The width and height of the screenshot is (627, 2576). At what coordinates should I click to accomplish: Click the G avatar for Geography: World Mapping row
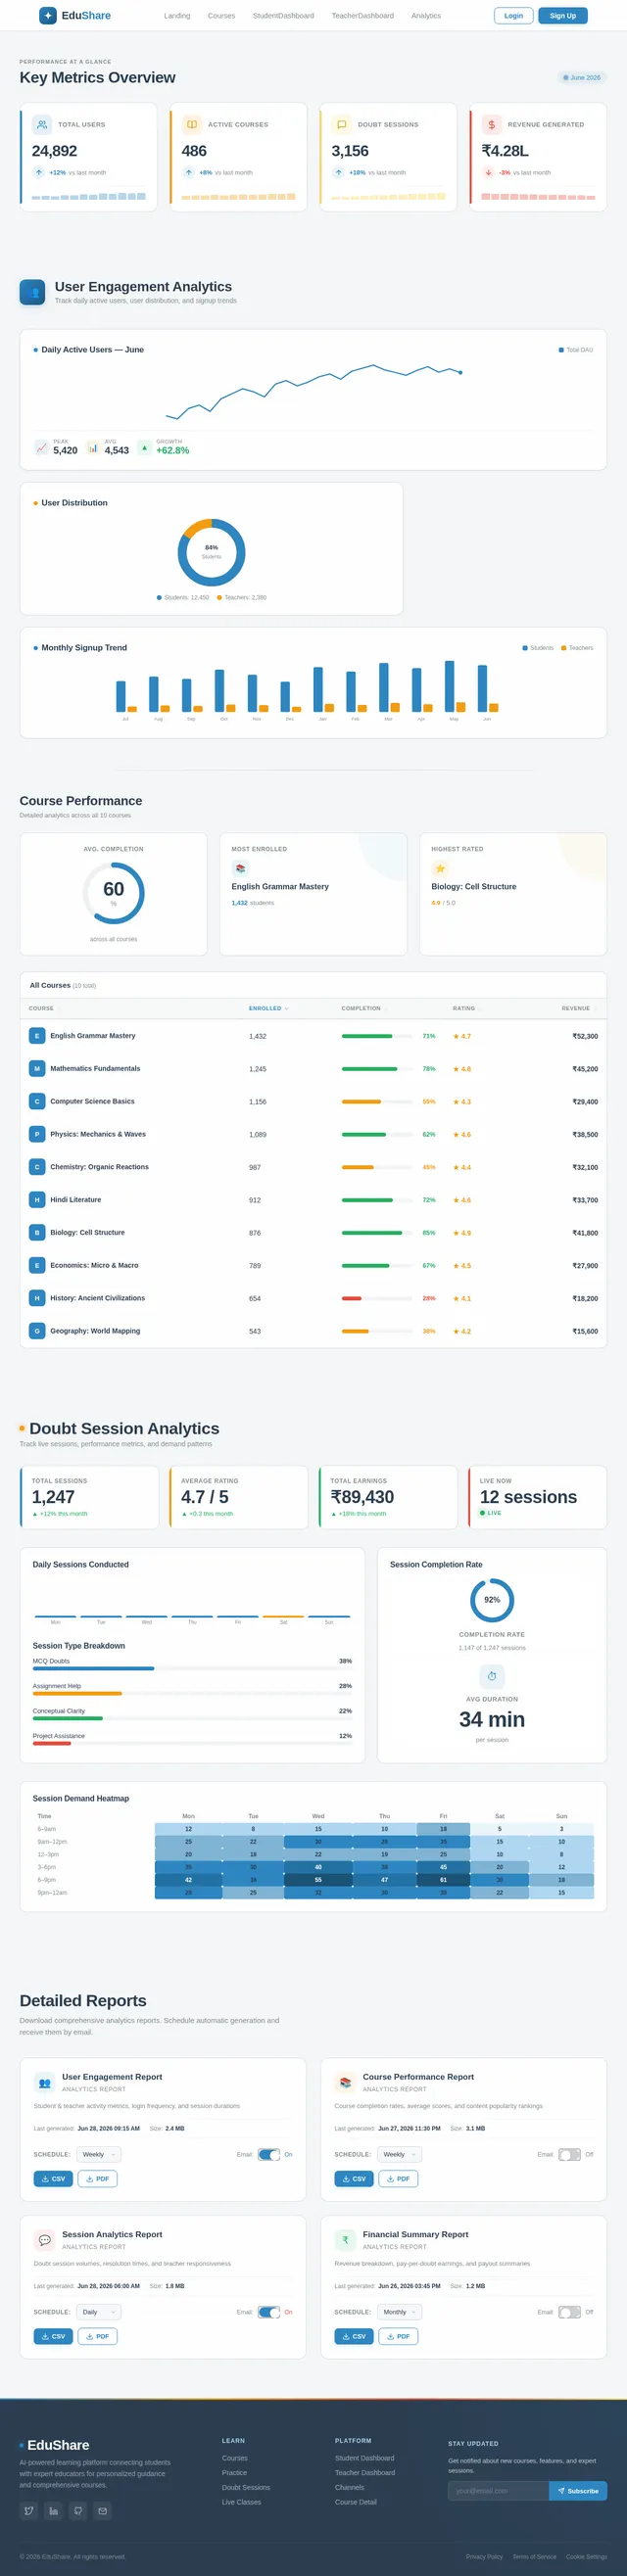(x=37, y=1331)
